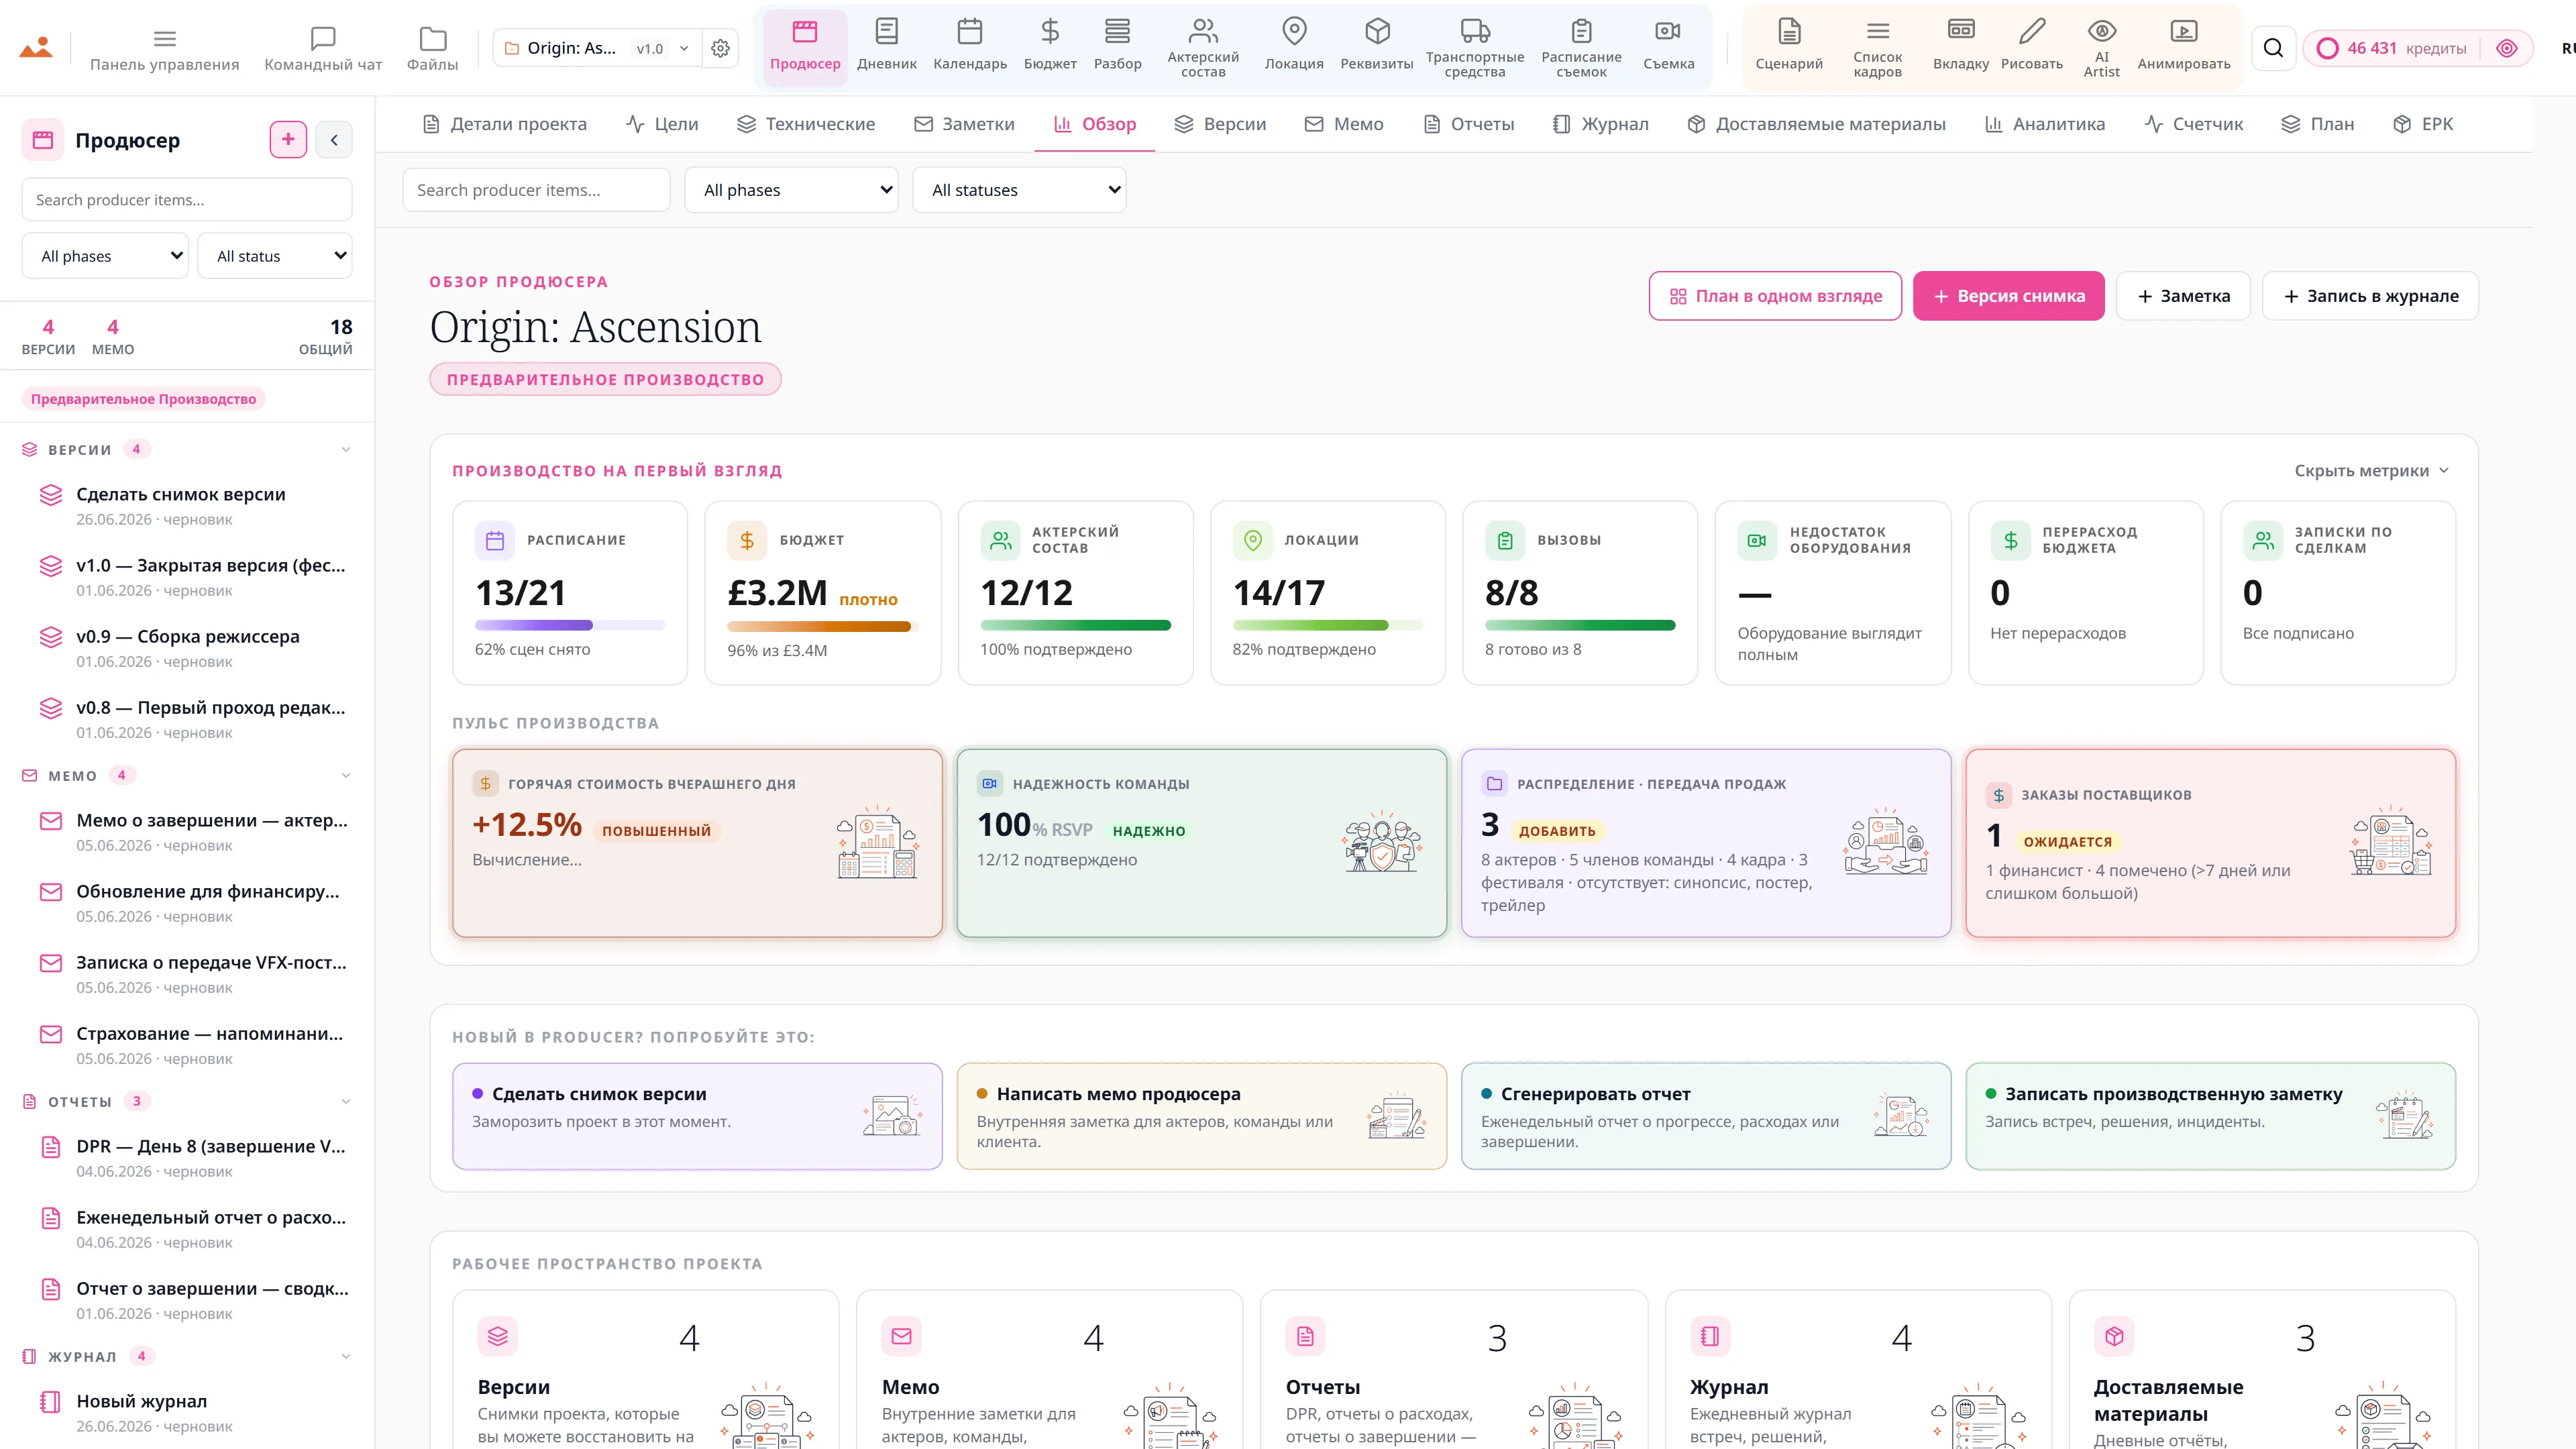Open the Разбор breakdown icon
2576x1449 pixels.
[1117, 31]
